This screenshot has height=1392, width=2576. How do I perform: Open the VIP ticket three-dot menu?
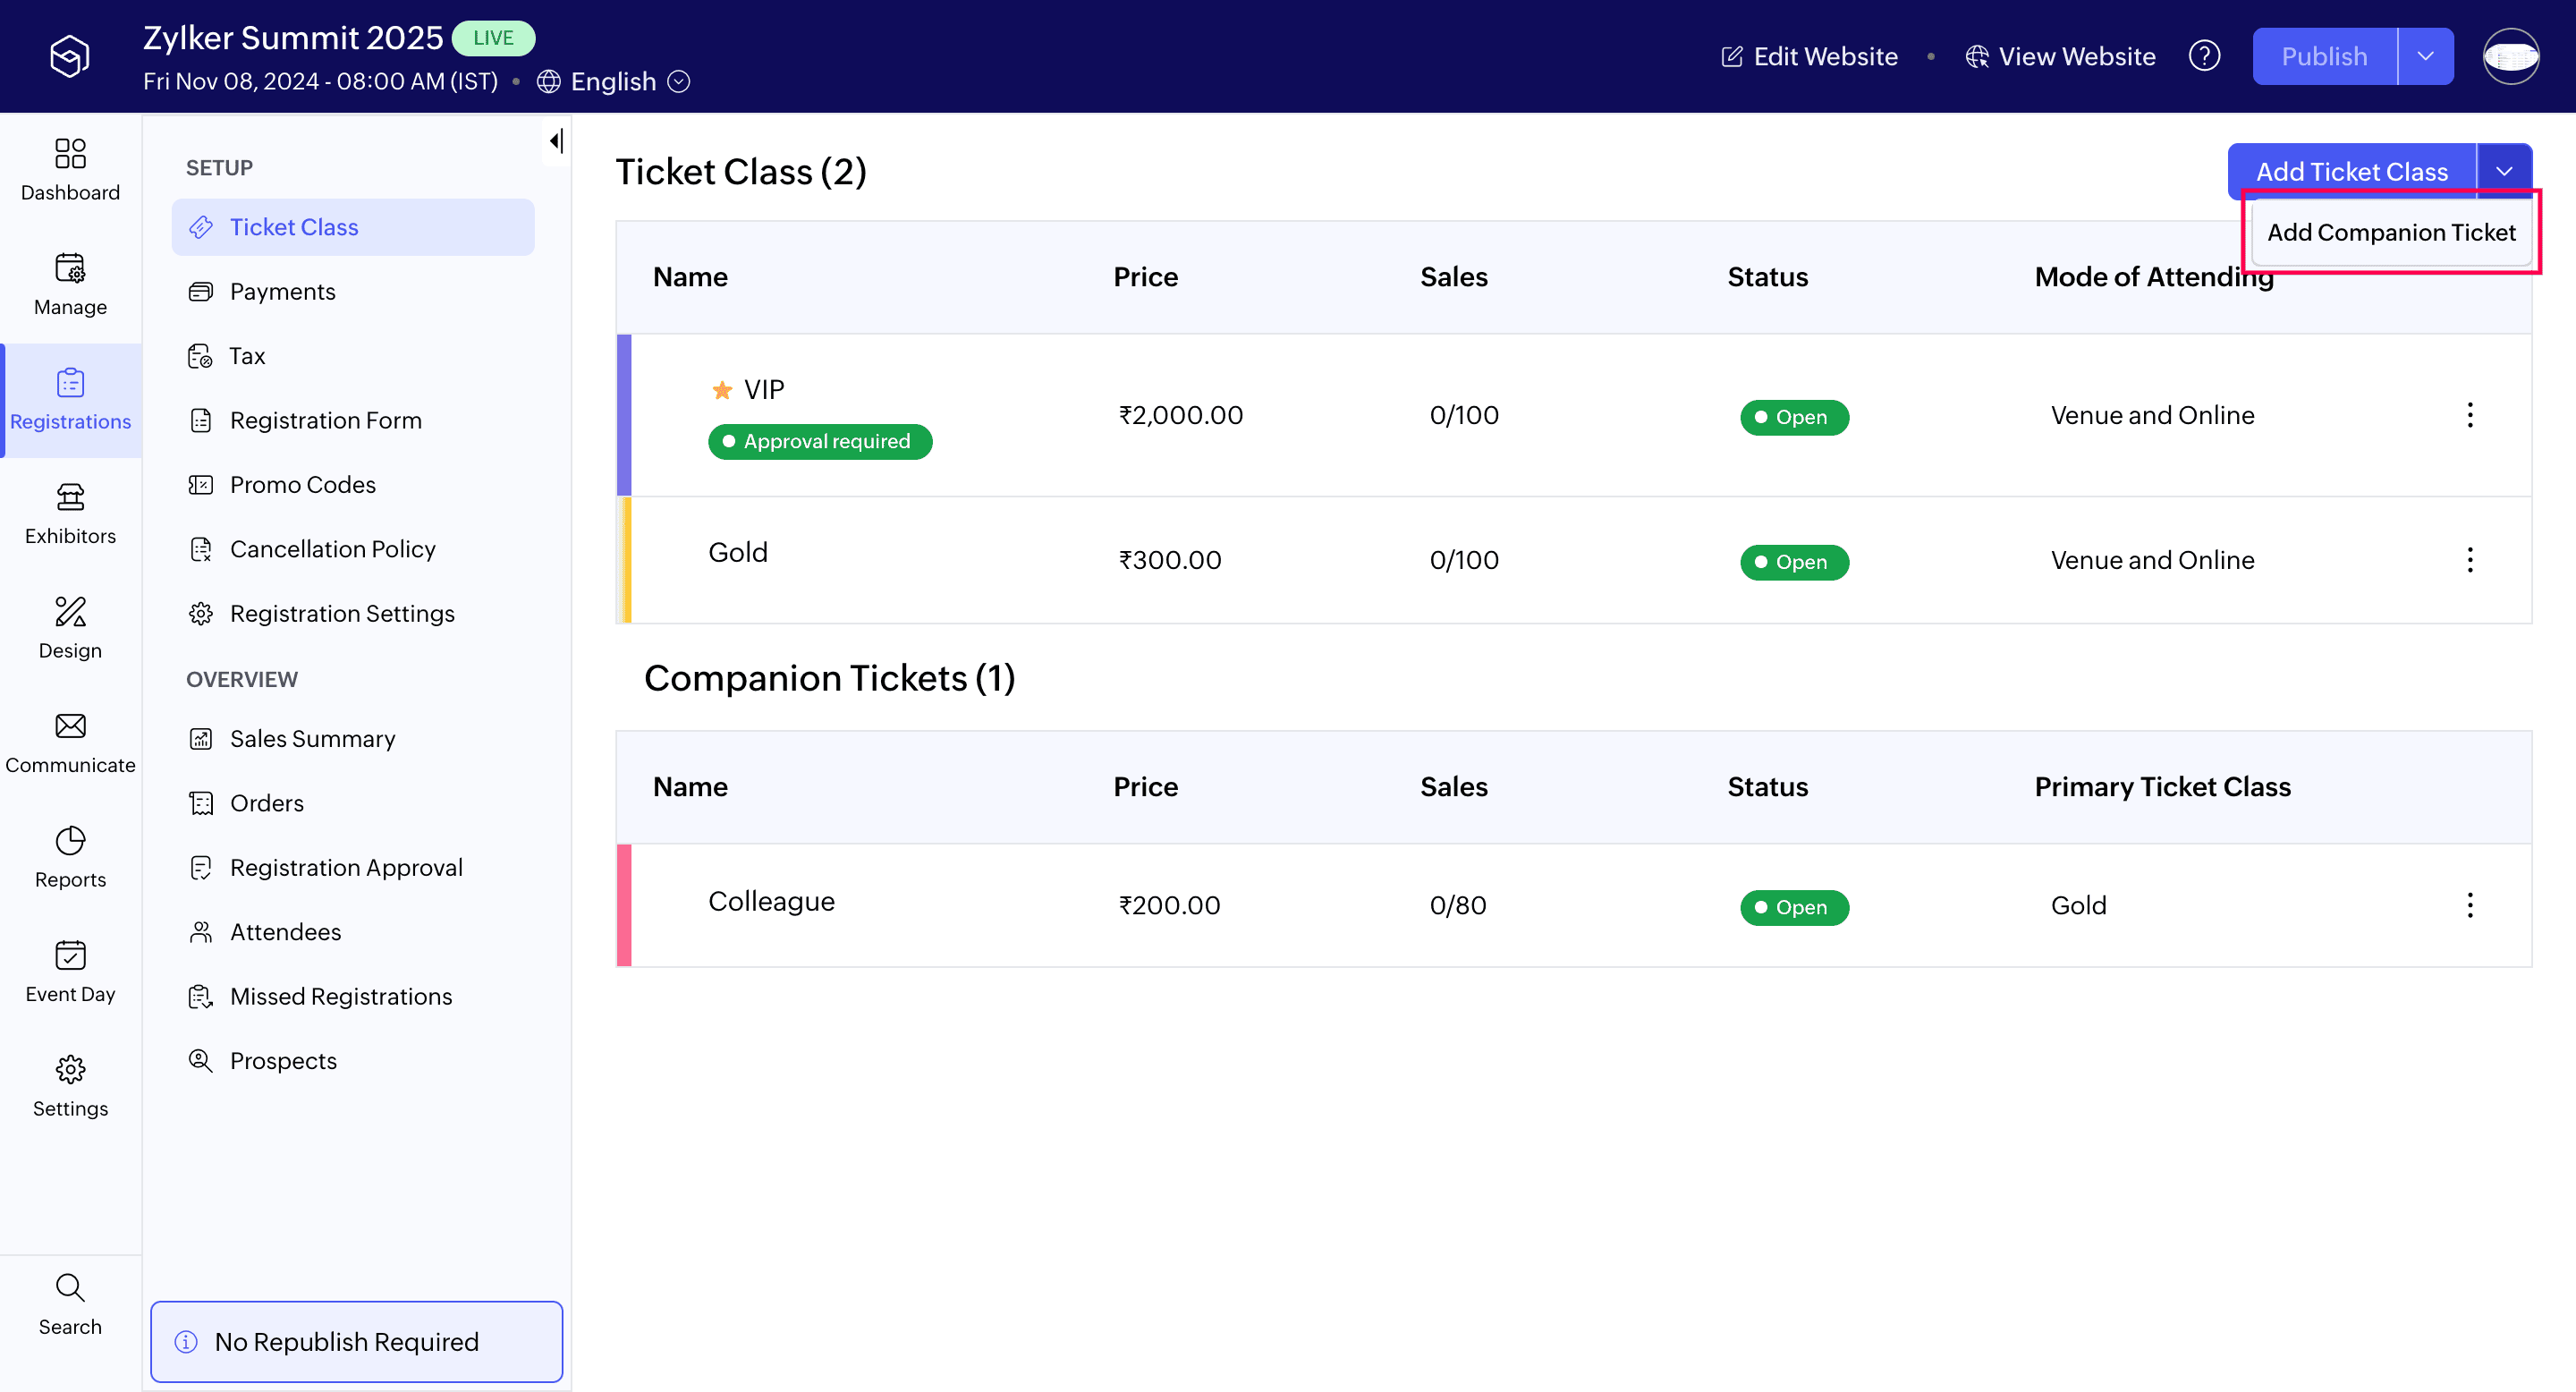click(2469, 415)
